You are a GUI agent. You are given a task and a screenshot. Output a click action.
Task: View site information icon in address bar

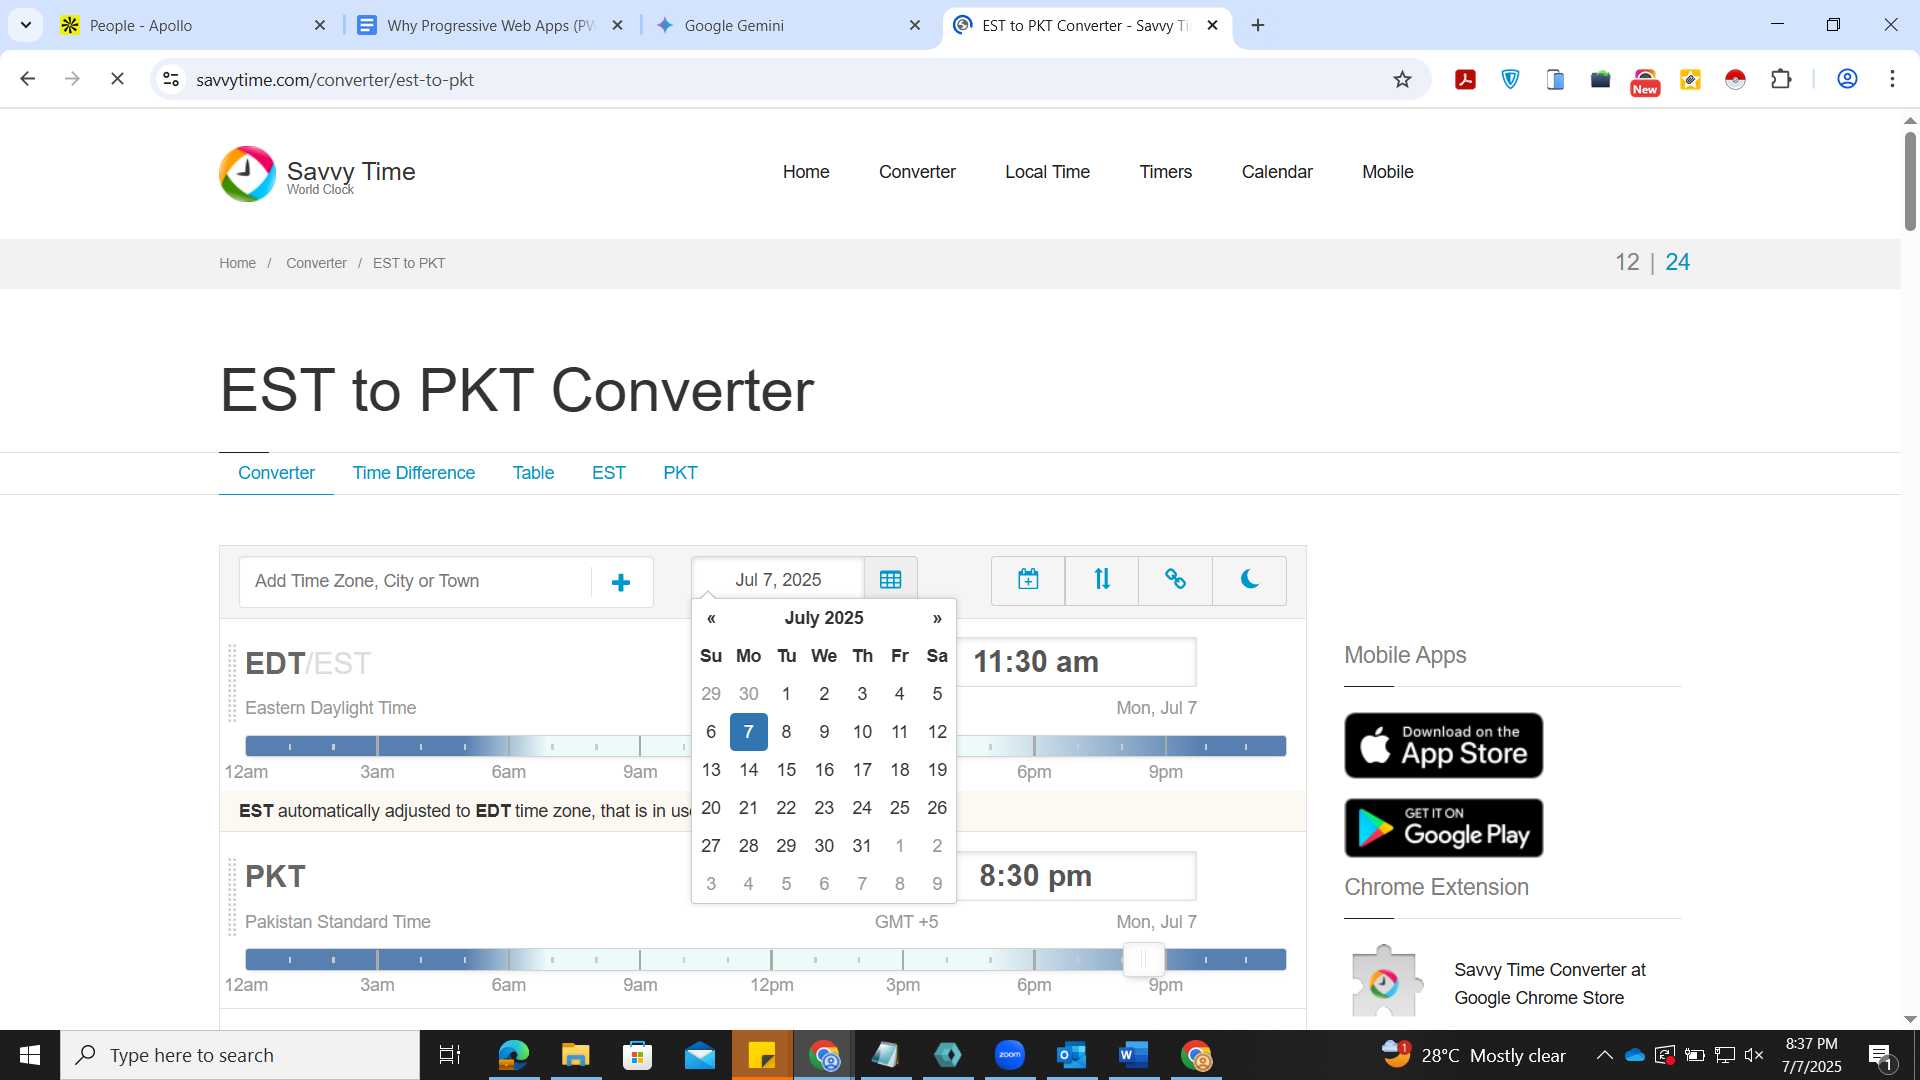(171, 79)
